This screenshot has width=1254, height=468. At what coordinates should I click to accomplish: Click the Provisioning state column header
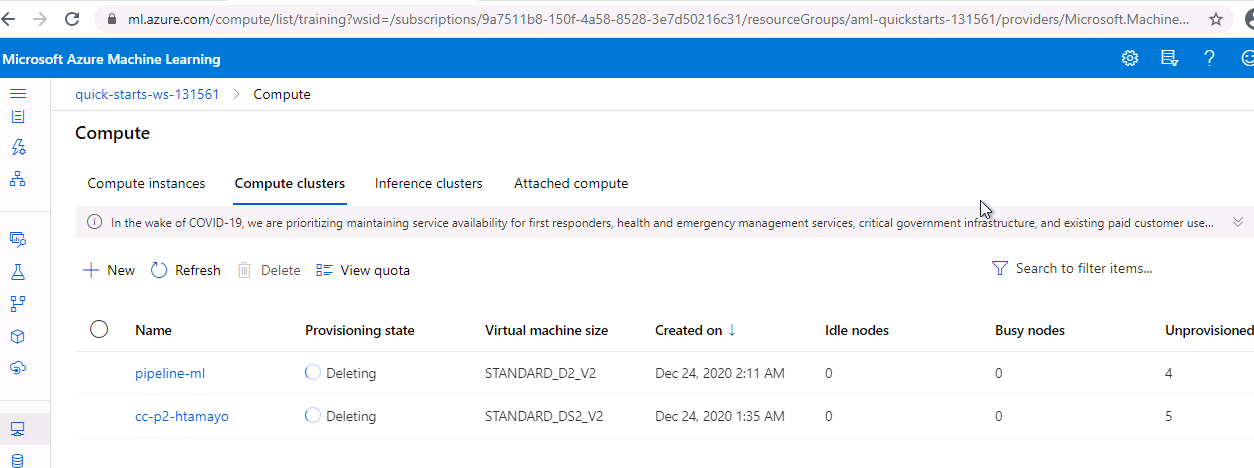(x=359, y=330)
